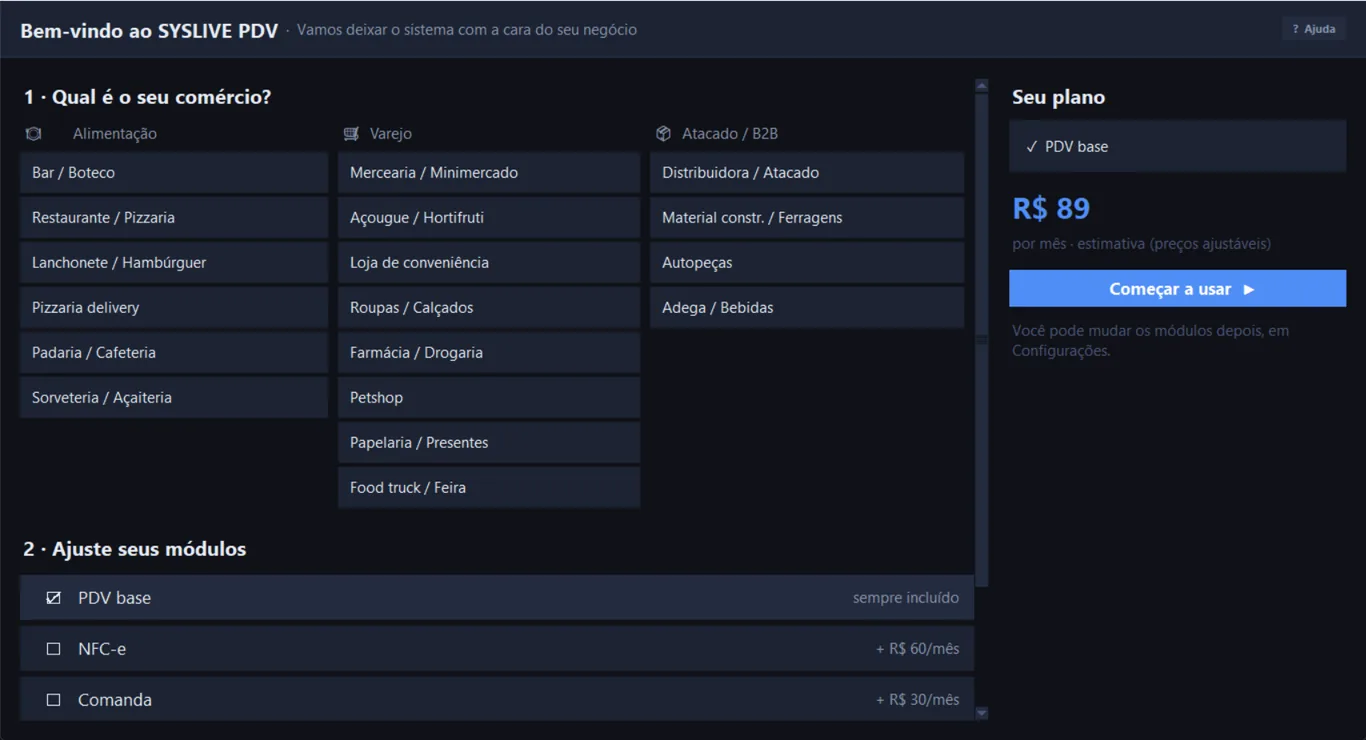Viewport: 1366px width, 740px height.
Task: Choose Açougue / Hortifruti option
Action: coord(489,218)
